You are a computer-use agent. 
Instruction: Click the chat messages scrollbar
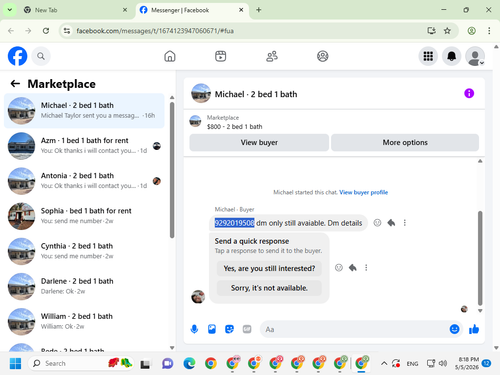[x=480, y=258]
